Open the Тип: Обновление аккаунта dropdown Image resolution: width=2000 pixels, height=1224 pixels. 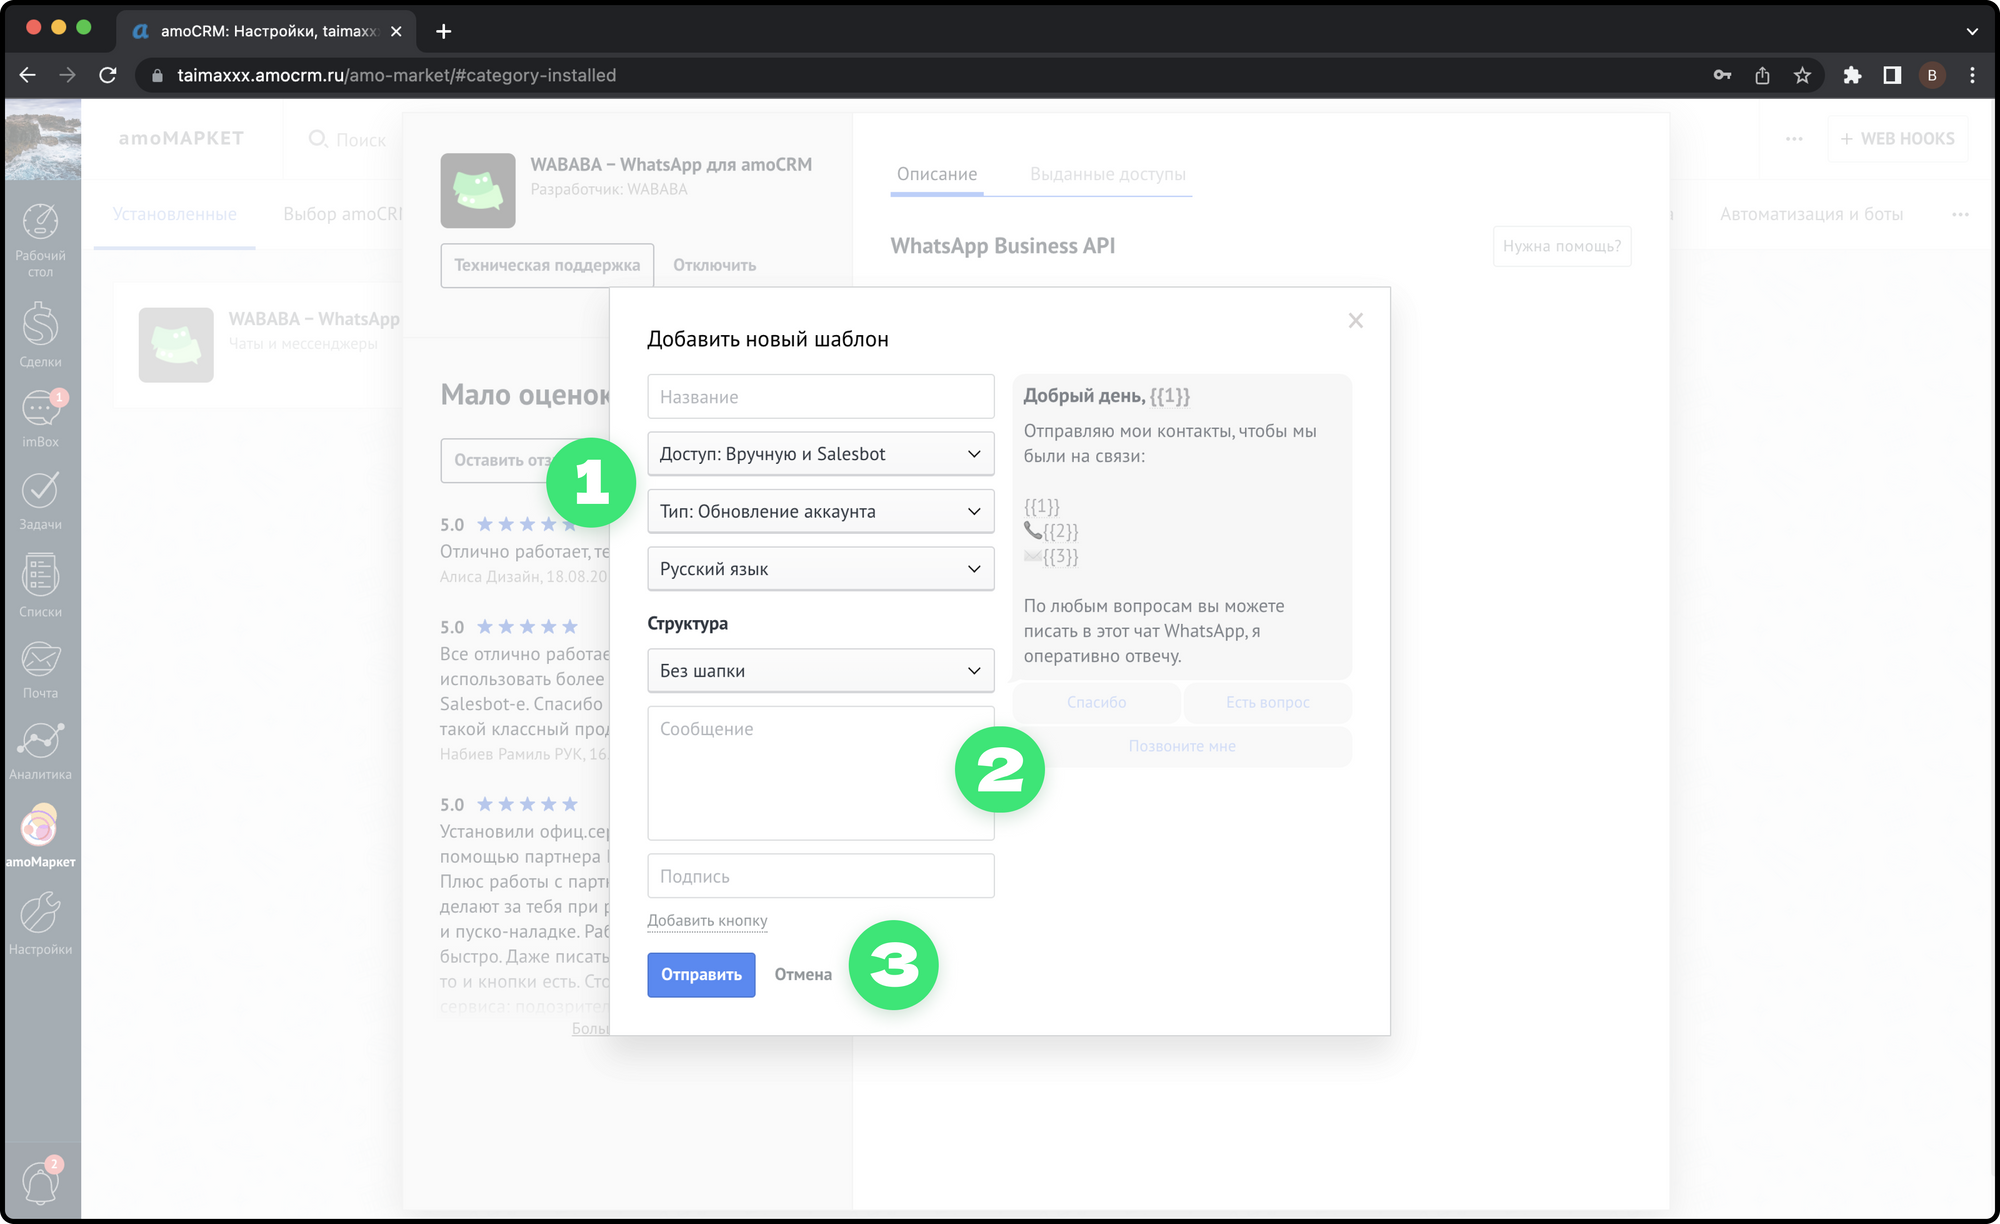(821, 511)
